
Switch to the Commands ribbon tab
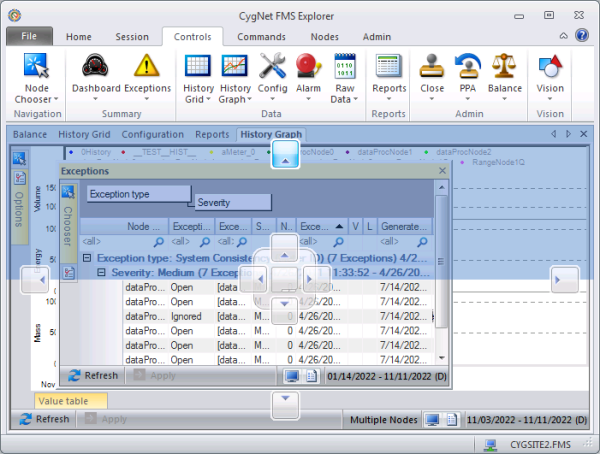pyautogui.click(x=261, y=37)
